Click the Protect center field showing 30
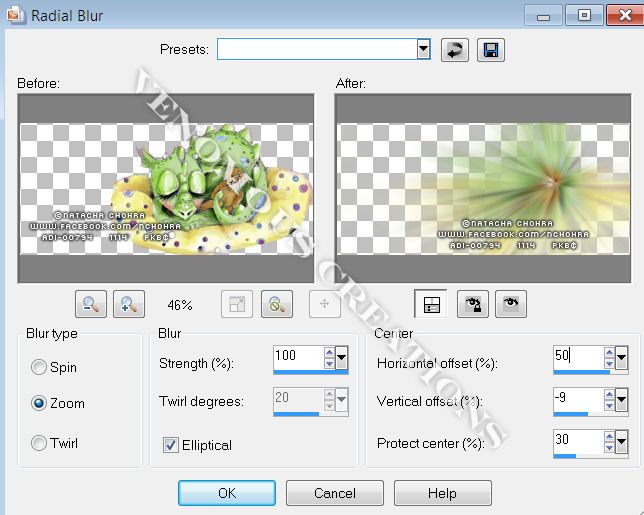The height and width of the screenshot is (515, 644). (x=579, y=441)
